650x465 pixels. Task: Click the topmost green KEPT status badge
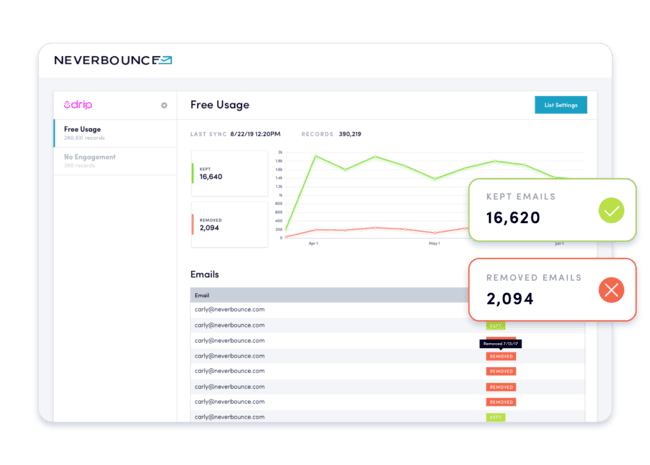(496, 326)
